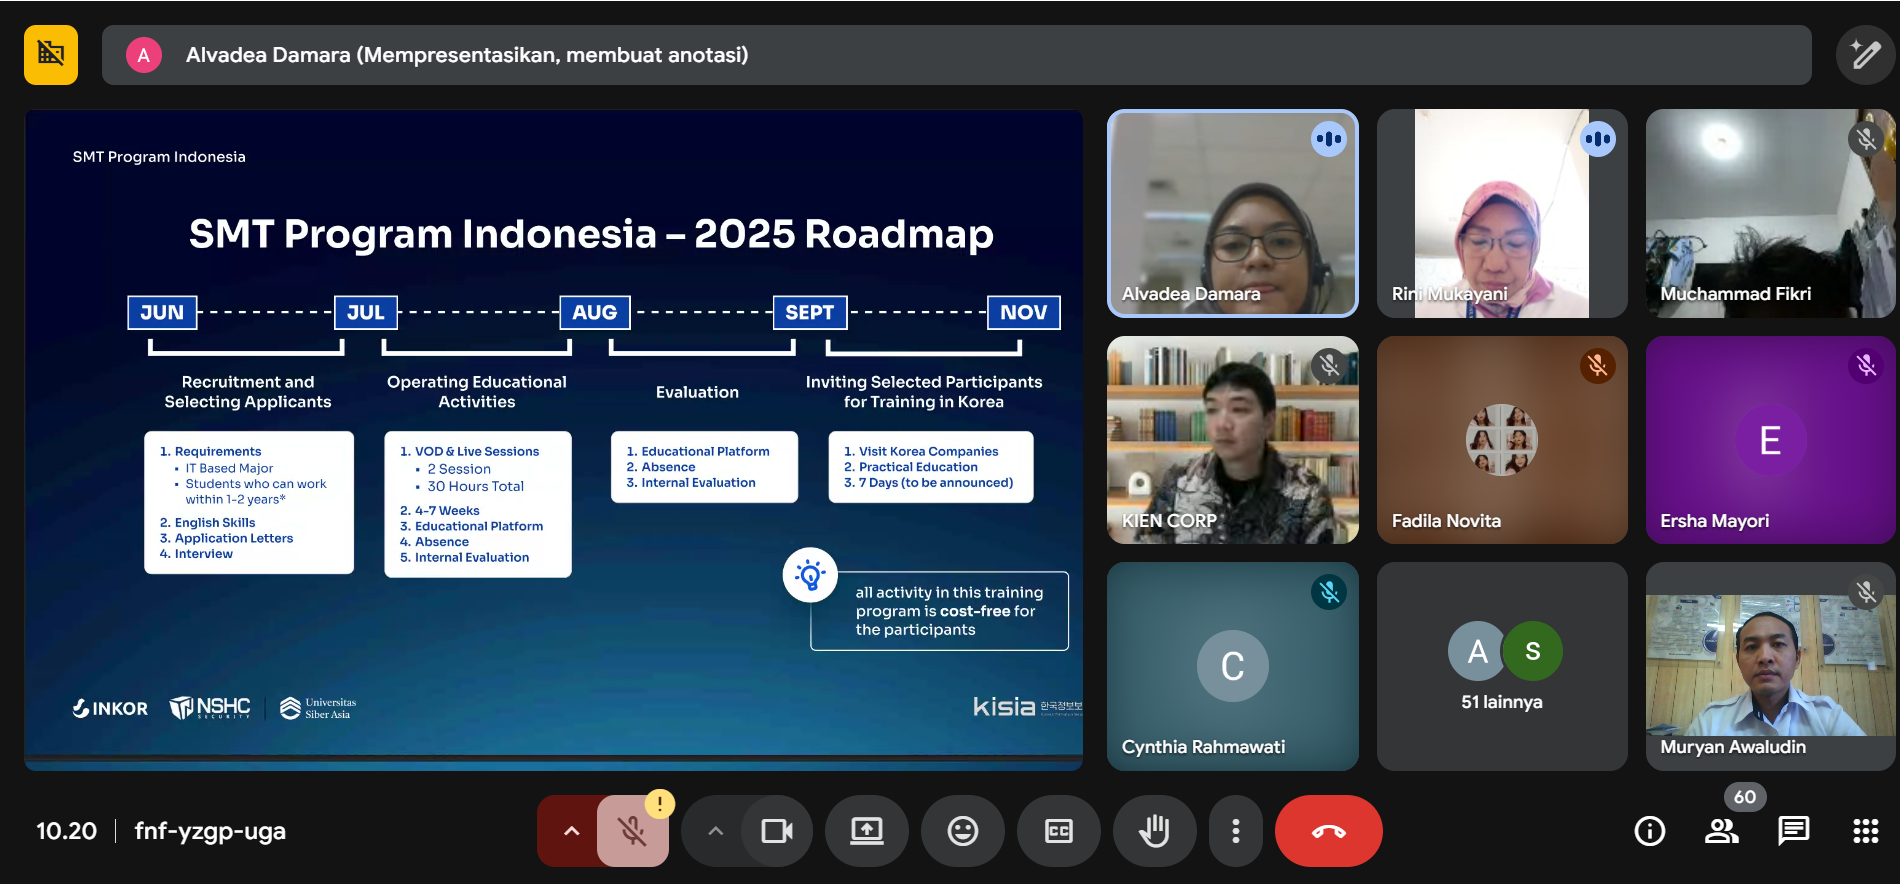Select Alvadea Damara's video tile
This screenshot has height=884, width=1900.
click(x=1232, y=213)
